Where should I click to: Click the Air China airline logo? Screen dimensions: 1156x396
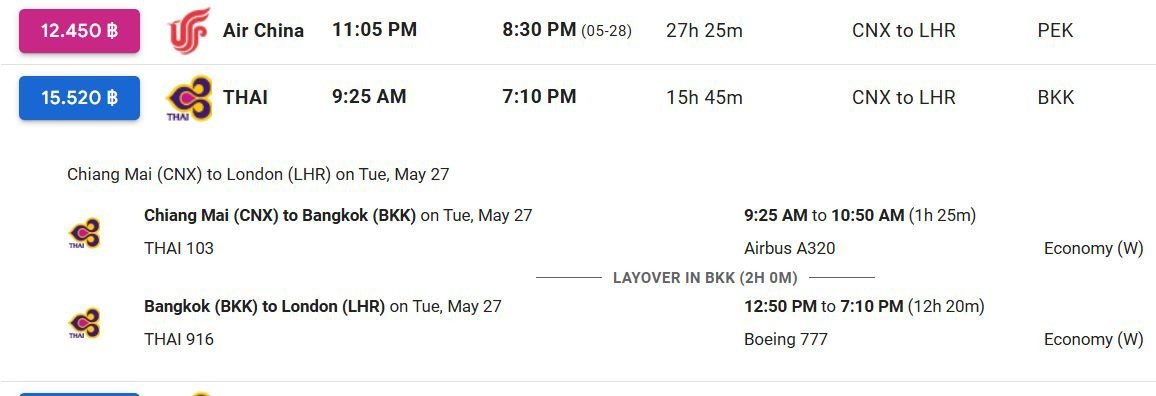pos(189,31)
